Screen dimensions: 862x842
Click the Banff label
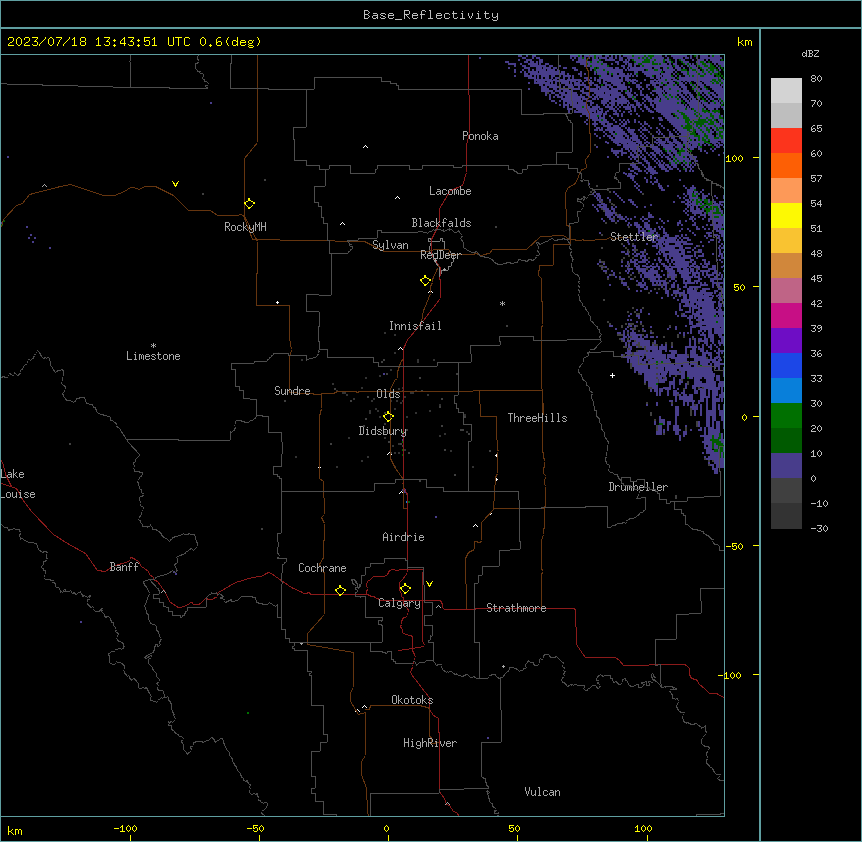click(124, 567)
